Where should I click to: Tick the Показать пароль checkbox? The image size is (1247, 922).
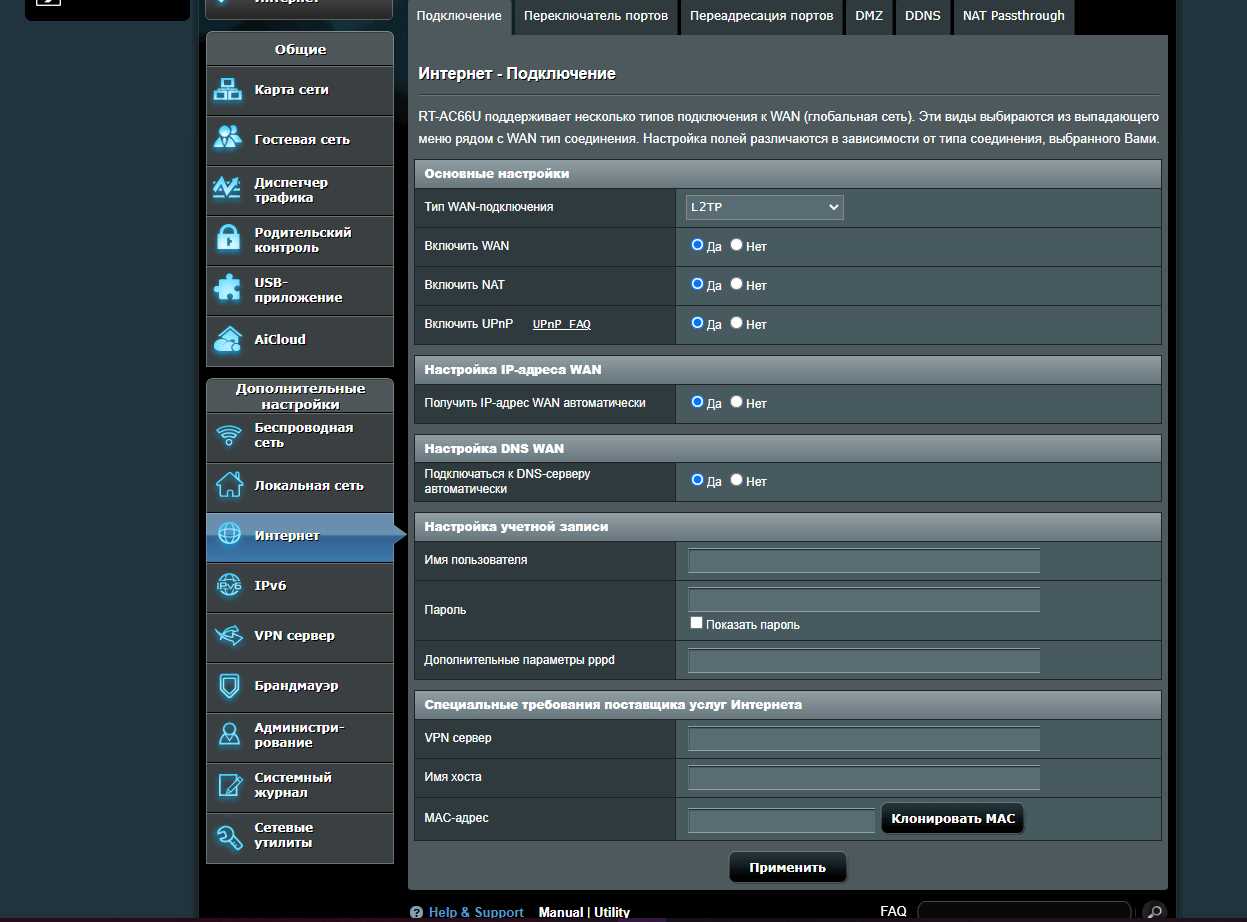pyautogui.click(x=697, y=623)
